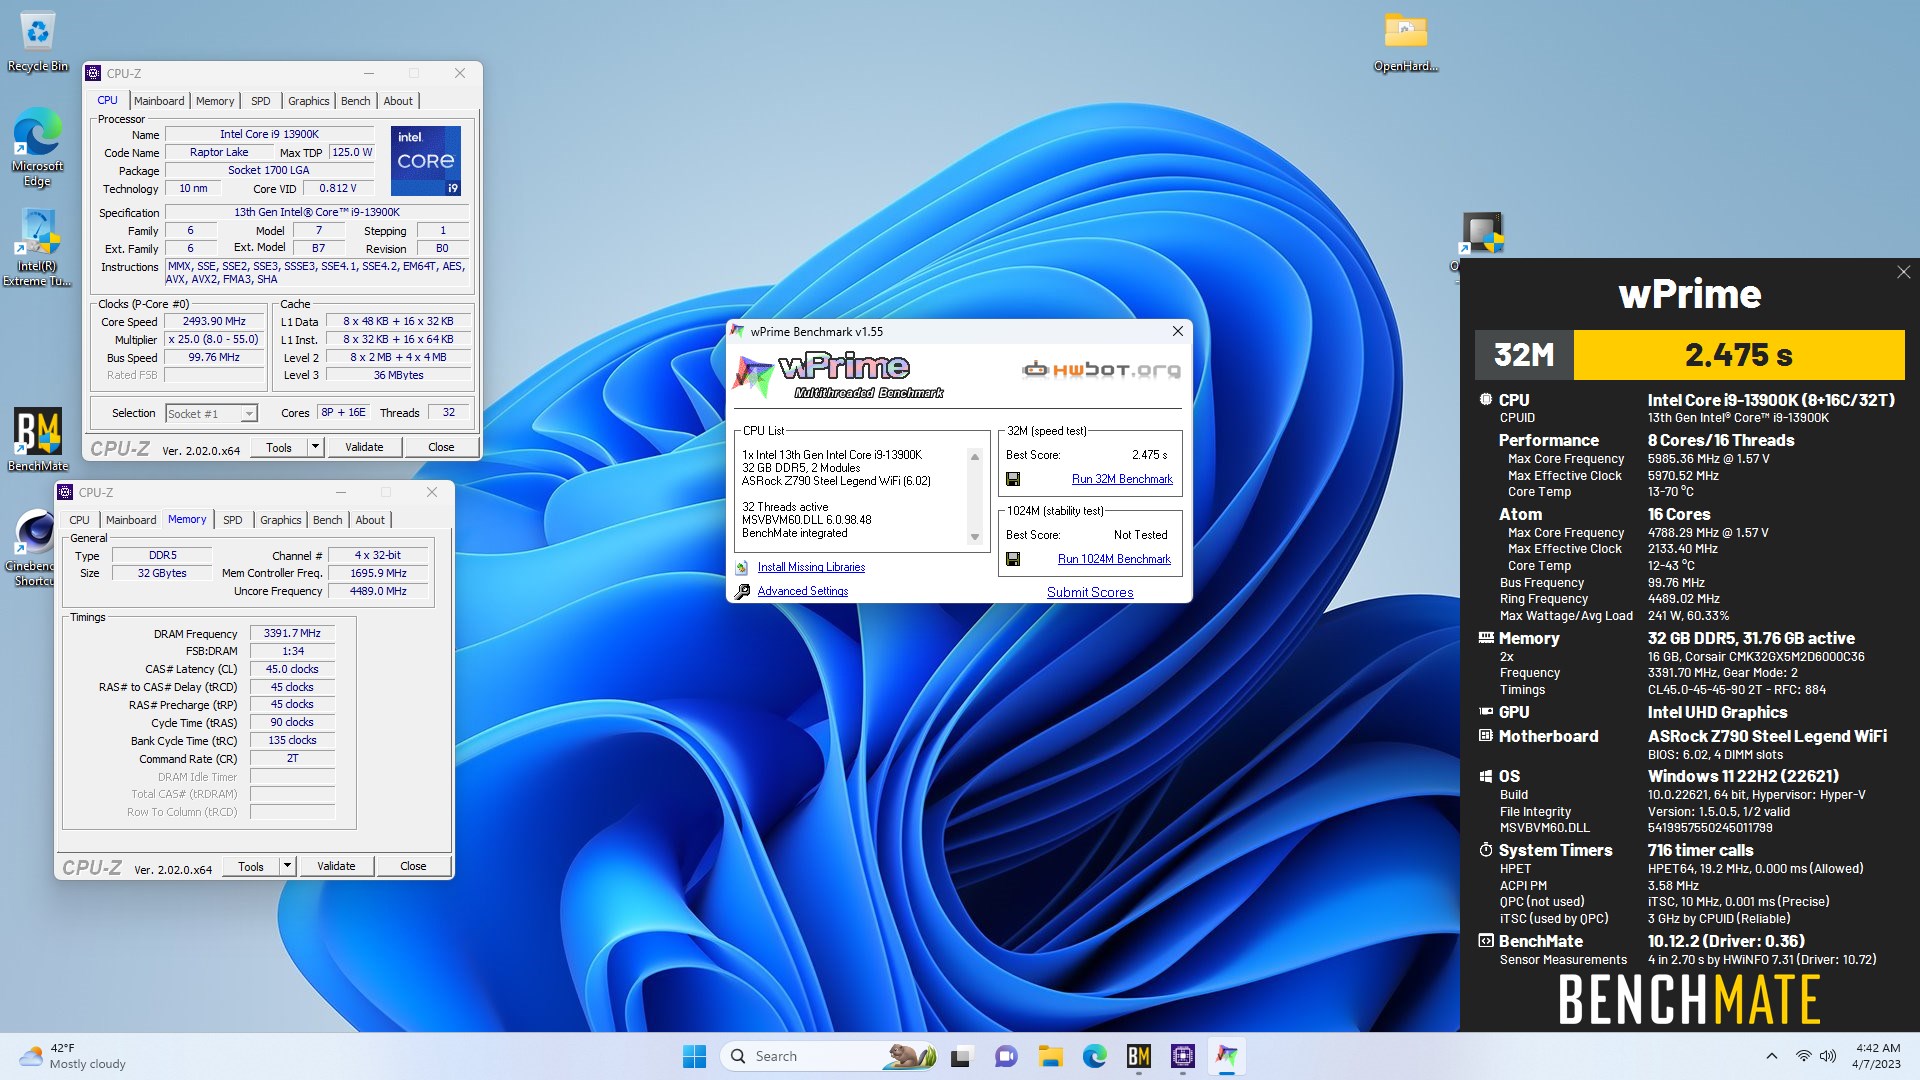The height and width of the screenshot is (1080, 1920).
Task: Open Intel Extreme Tuning desktop shortcut
Action: pyautogui.click(x=38, y=247)
